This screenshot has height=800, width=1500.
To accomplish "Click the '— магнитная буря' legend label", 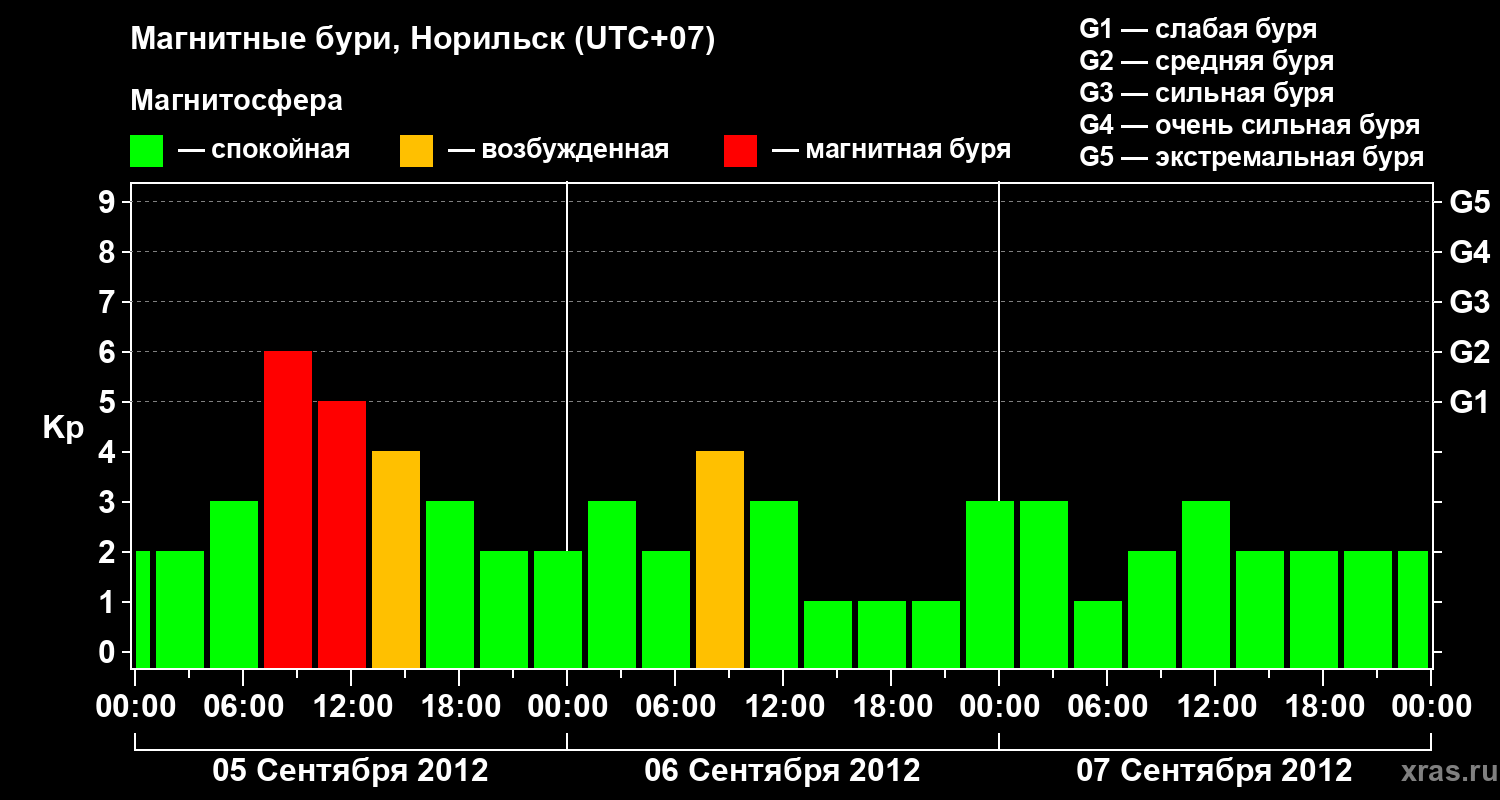I will click(x=891, y=150).
